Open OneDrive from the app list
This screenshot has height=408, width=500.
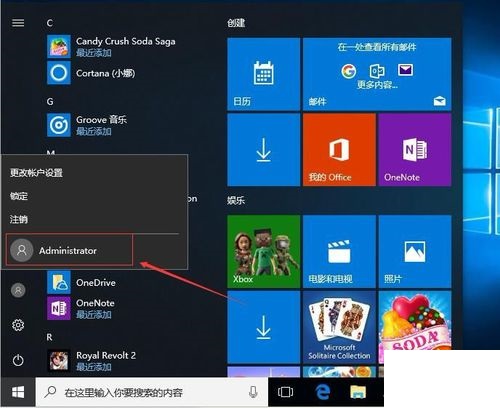pyautogui.click(x=82, y=282)
